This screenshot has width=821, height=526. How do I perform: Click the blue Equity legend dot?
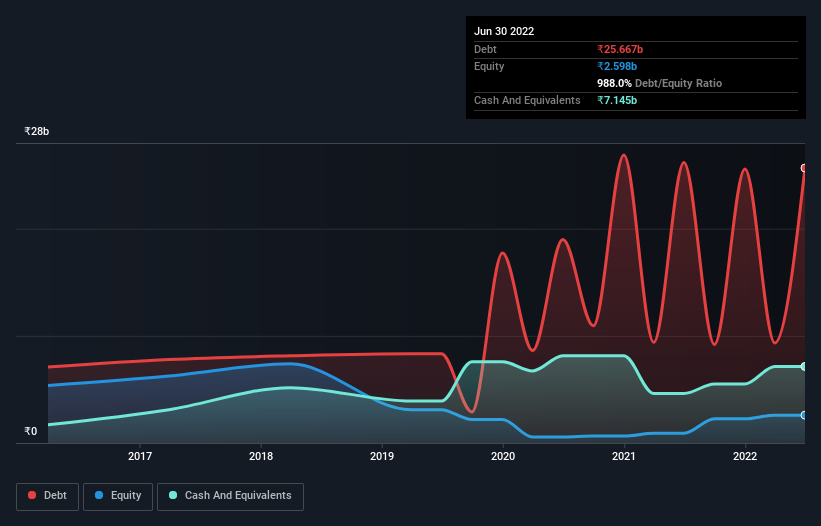point(99,495)
